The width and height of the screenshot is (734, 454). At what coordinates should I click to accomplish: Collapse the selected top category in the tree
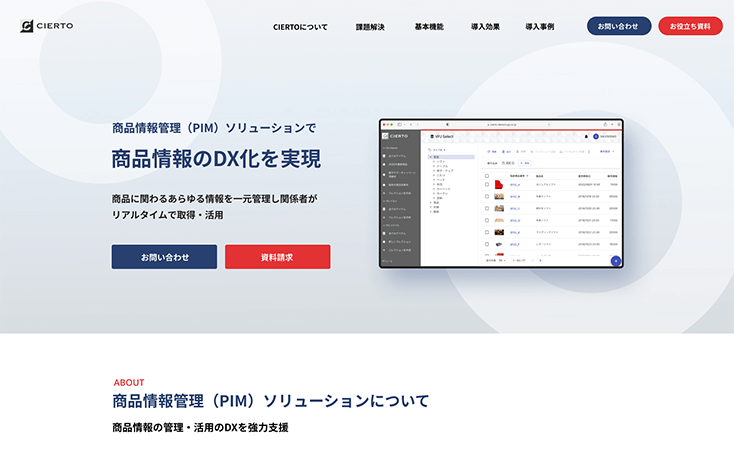[x=429, y=157]
